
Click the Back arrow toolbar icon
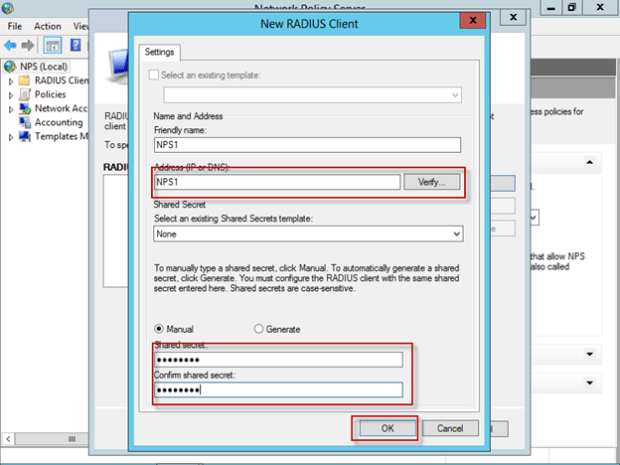pos(11,45)
